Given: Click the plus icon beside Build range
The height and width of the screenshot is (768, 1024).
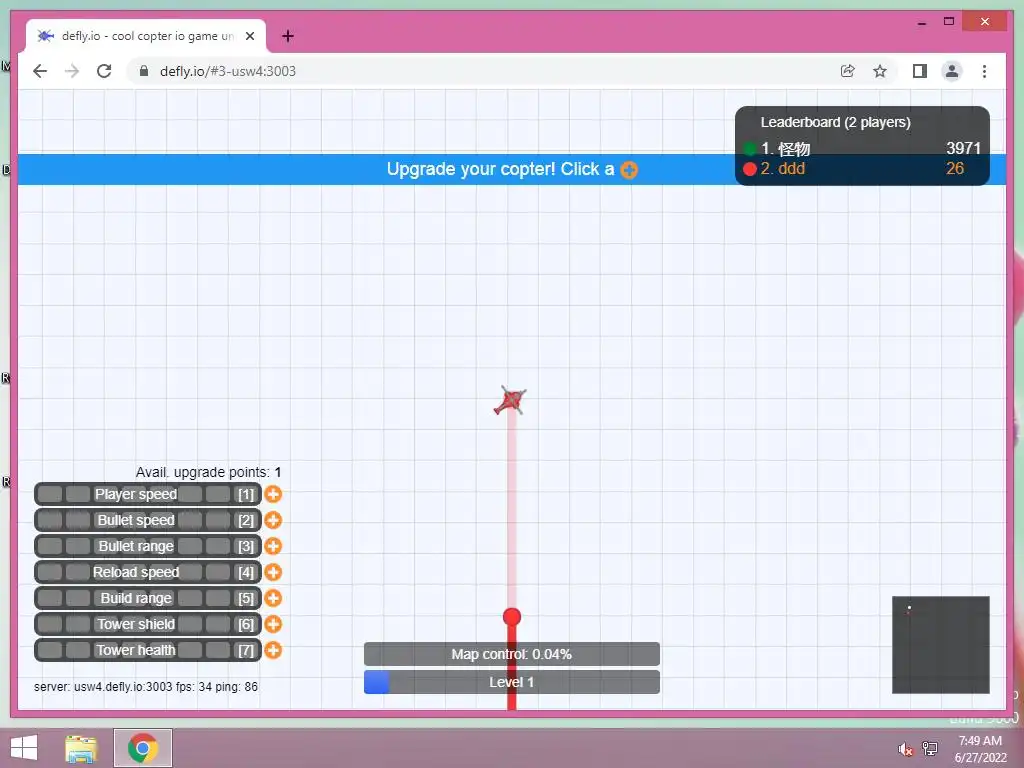Looking at the screenshot, I should click(273, 598).
